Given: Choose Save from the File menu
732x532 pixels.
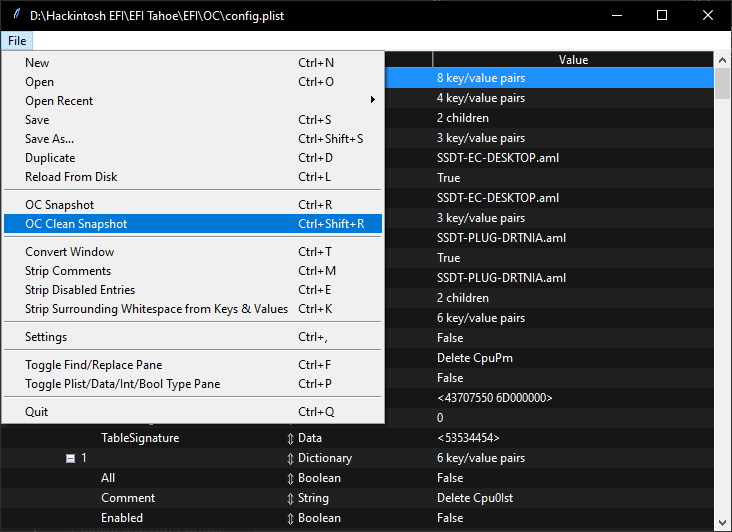Looking at the screenshot, I should pyautogui.click(x=193, y=119).
